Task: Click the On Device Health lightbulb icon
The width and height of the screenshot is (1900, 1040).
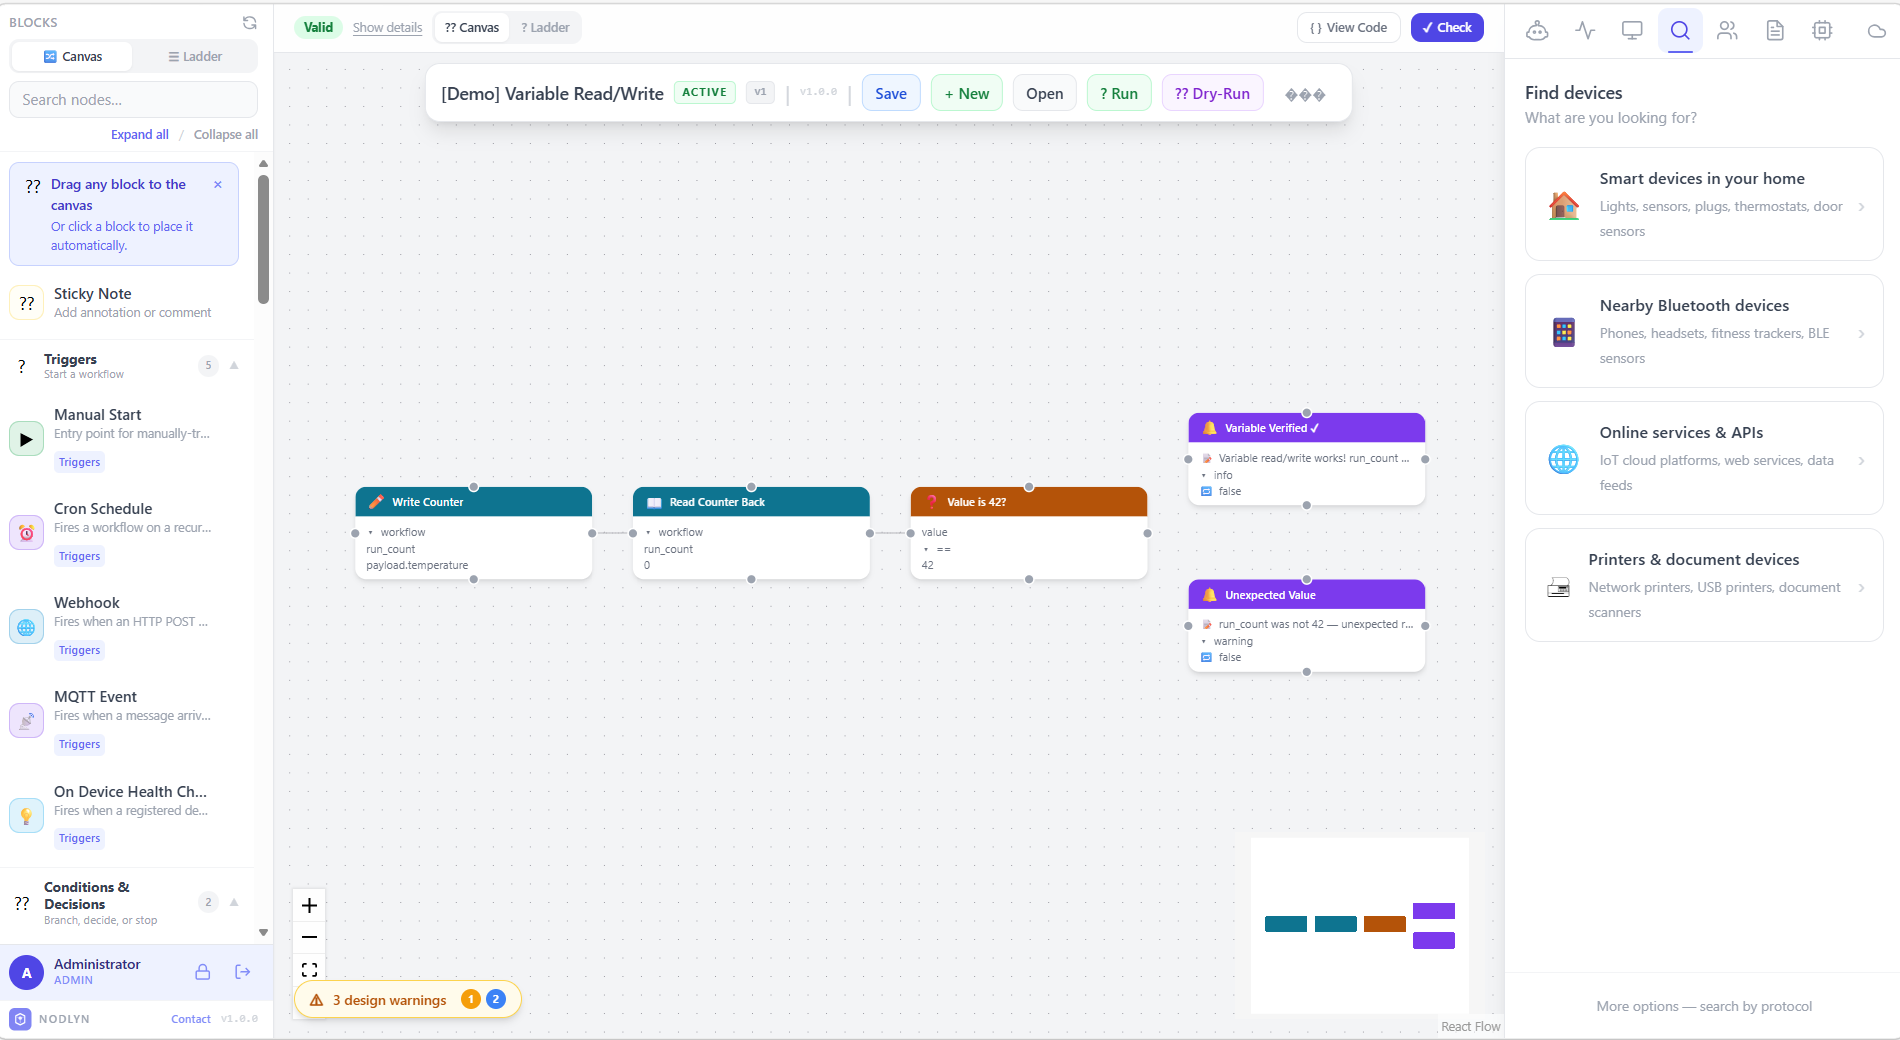Action: 26,816
